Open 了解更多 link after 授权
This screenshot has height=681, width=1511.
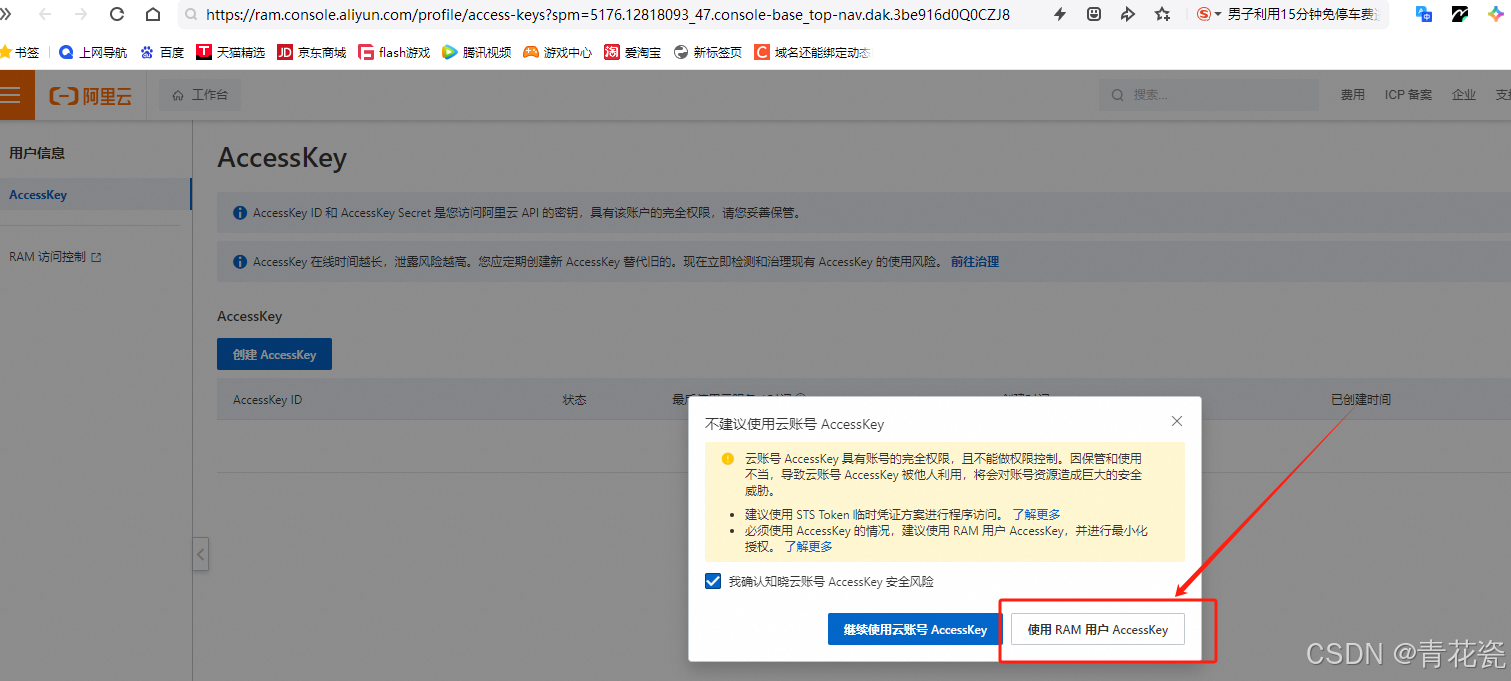[808, 546]
